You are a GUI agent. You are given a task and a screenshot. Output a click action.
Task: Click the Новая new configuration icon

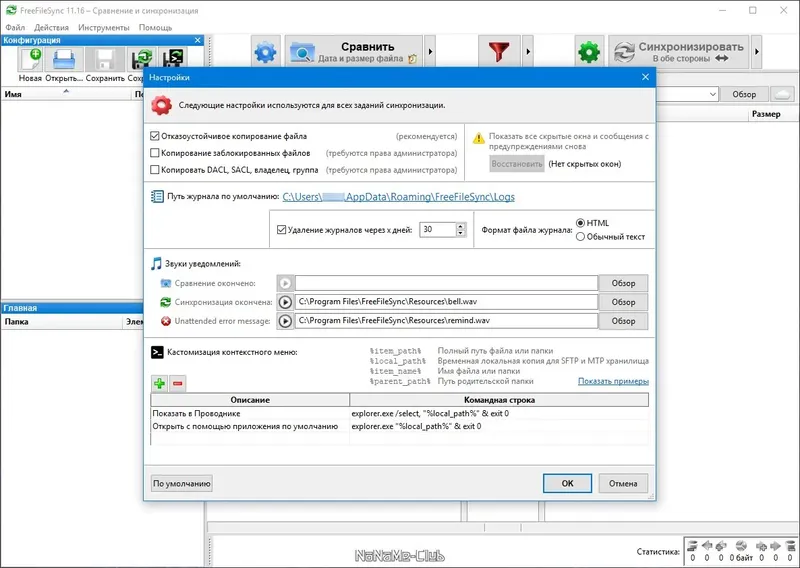tap(30, 60)
